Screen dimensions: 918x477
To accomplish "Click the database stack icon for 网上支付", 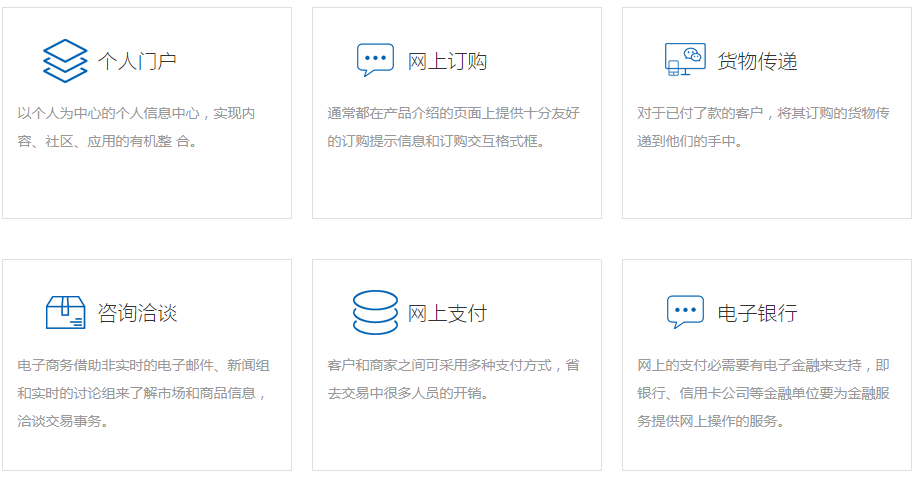I will [375, 313].
